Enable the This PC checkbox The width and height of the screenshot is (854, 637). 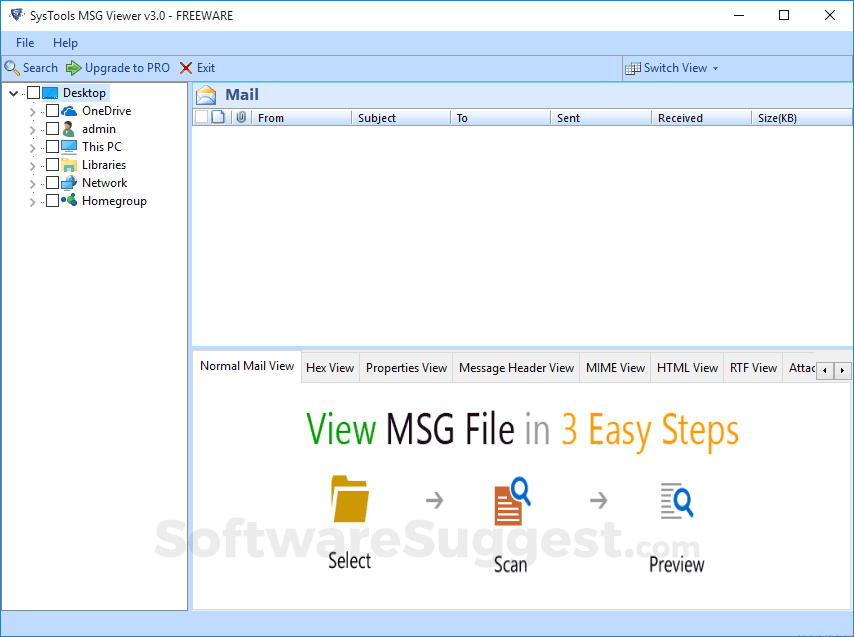coord(51,146)
